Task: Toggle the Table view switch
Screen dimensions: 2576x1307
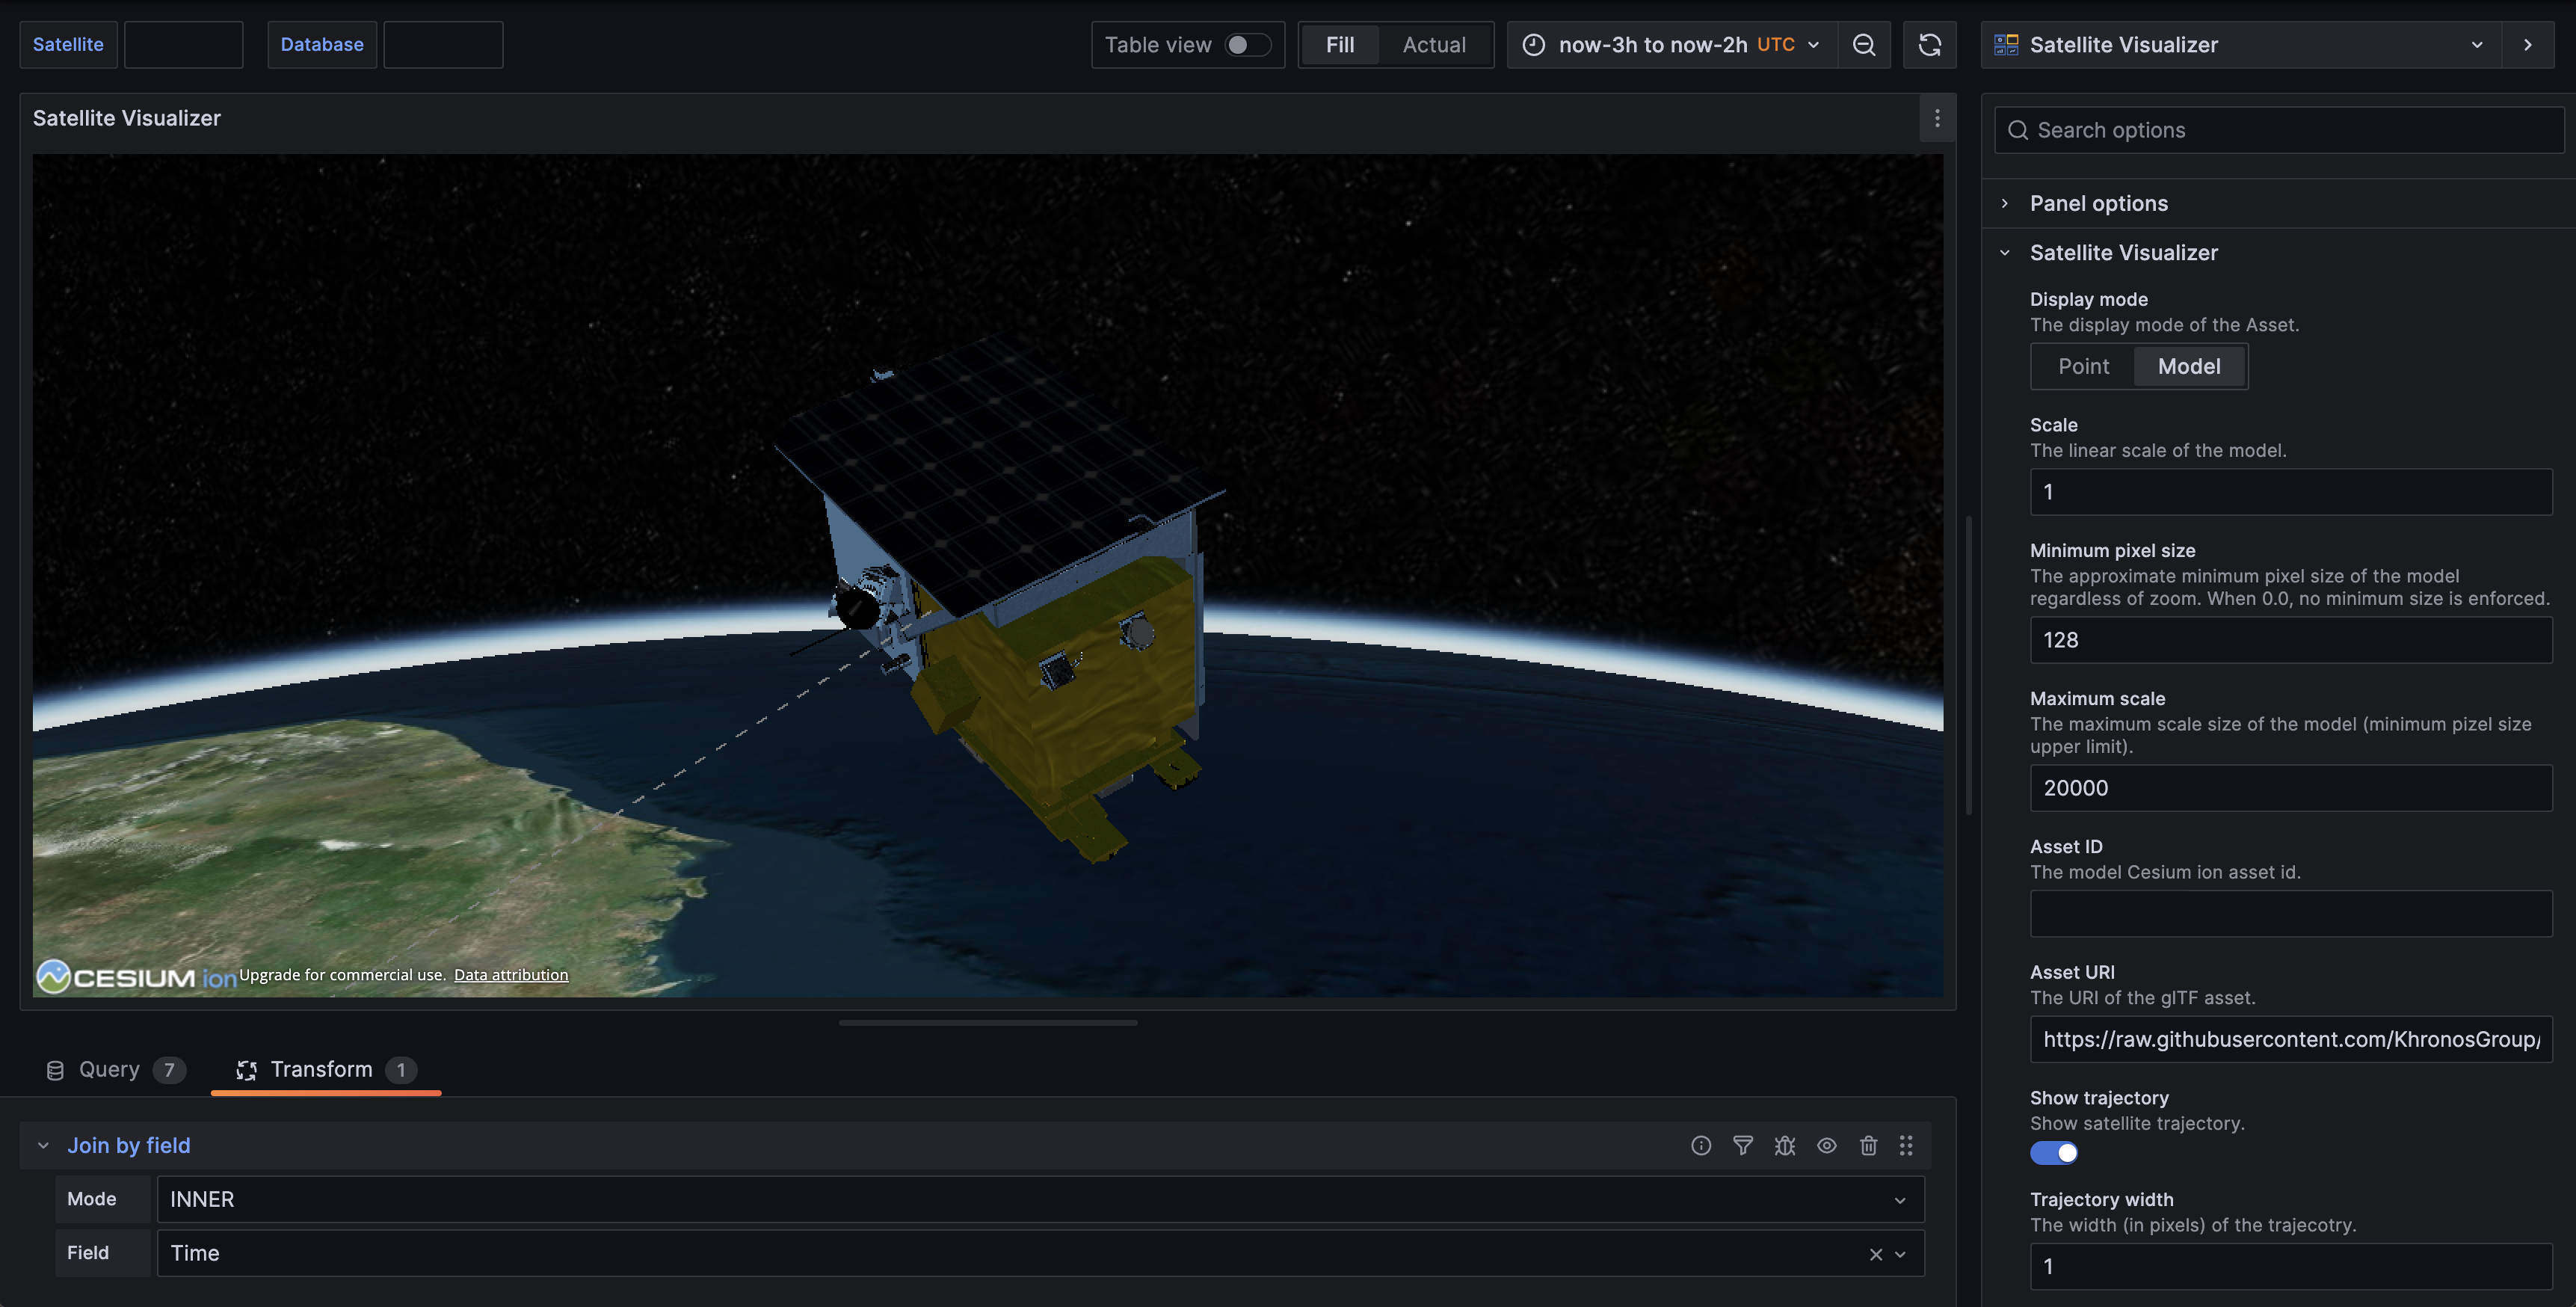Action: [x=1246, y=45]
